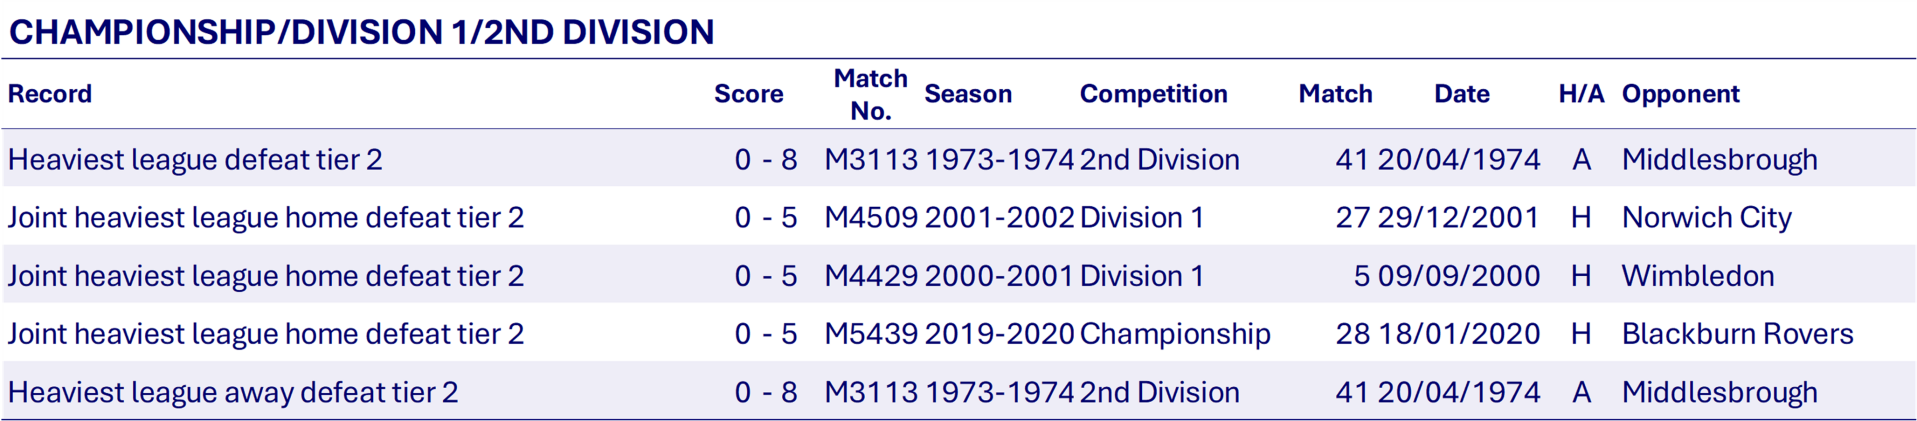The image size is (1917, 421).
Task: Select the Norwich City opponent cell
Action: [1706, 217]
